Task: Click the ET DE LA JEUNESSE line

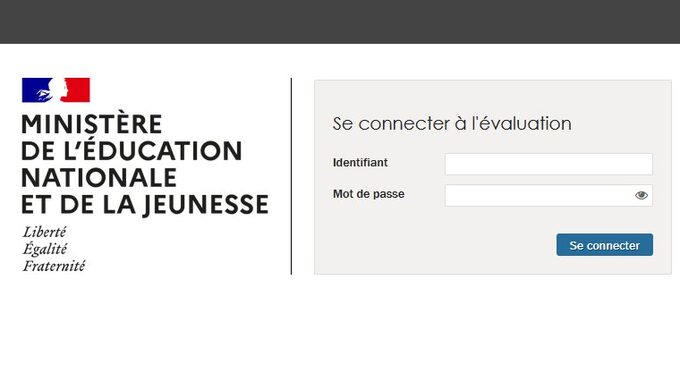Action: pyautogui.click(x=145, y=204)
